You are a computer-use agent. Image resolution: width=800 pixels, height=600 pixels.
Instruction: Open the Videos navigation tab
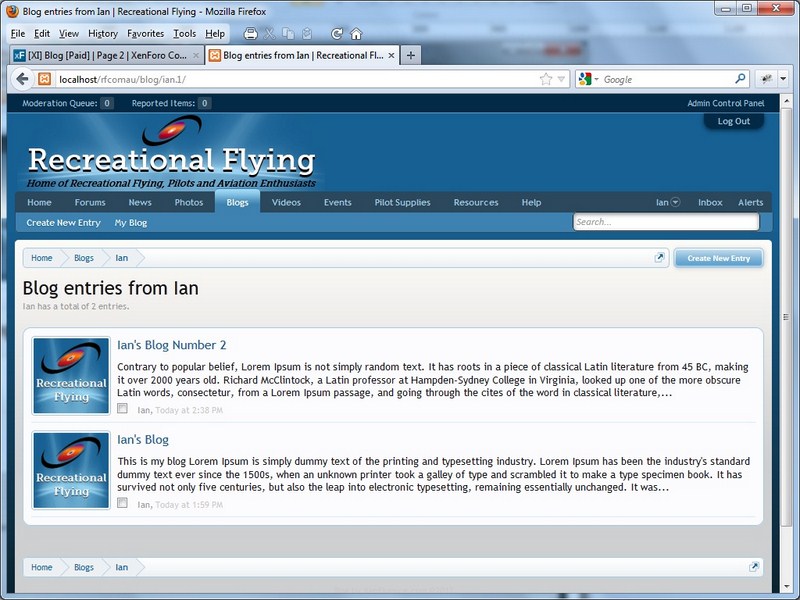coord(286,203)
